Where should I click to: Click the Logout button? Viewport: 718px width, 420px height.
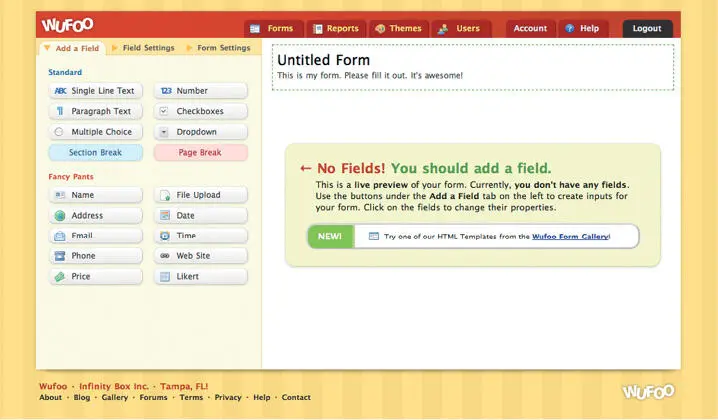[647, 28]
